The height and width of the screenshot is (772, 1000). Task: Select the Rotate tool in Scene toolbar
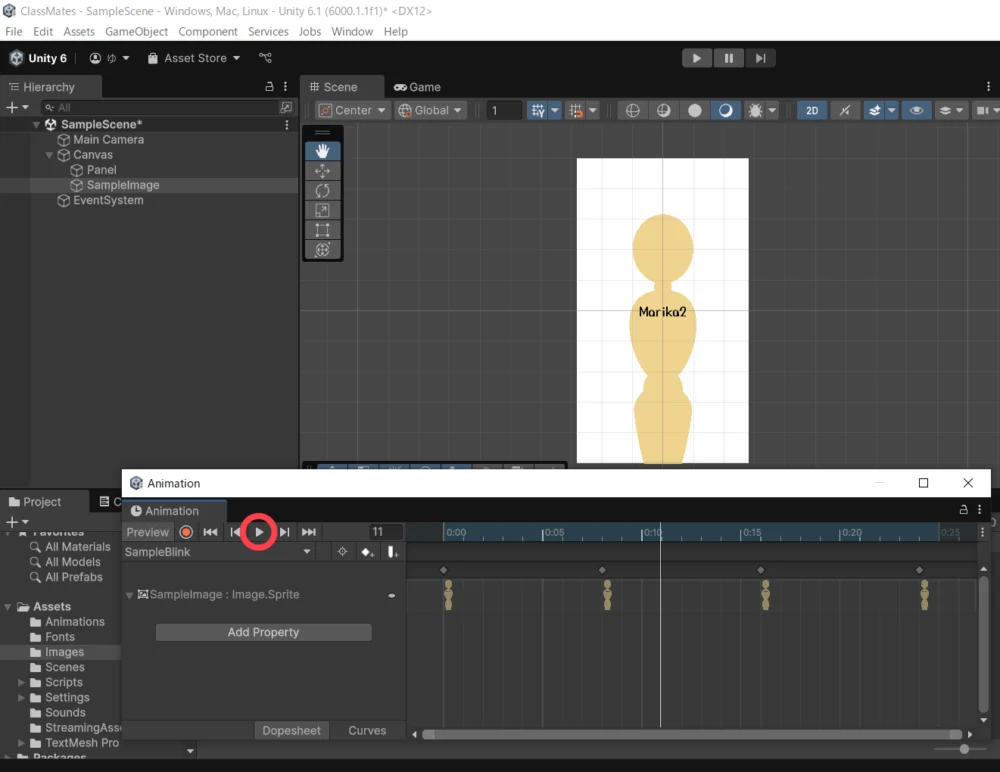coord(322,191)
